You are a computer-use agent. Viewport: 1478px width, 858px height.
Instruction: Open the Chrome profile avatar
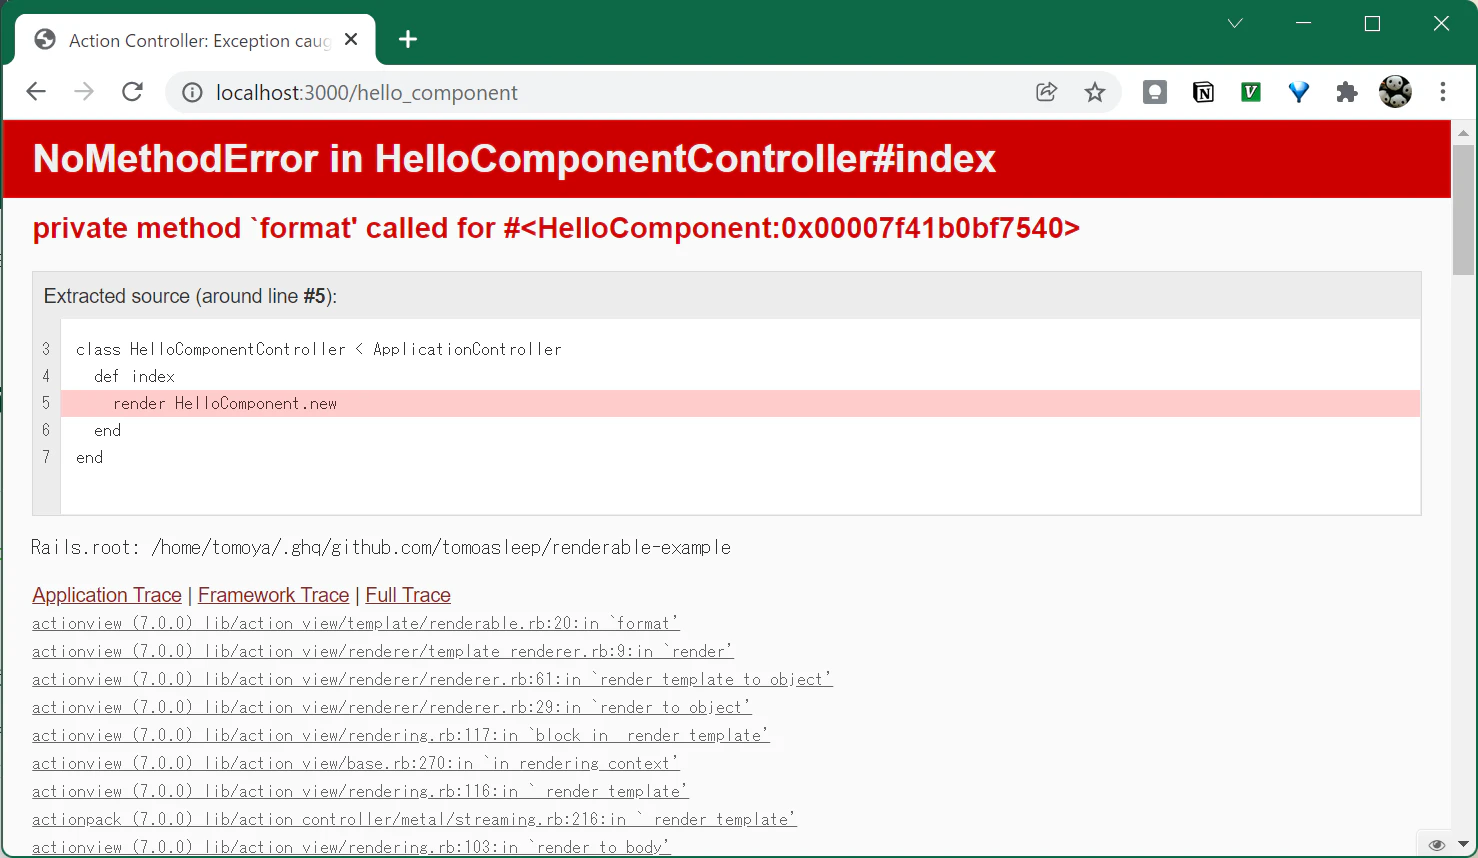point(1395,92)
